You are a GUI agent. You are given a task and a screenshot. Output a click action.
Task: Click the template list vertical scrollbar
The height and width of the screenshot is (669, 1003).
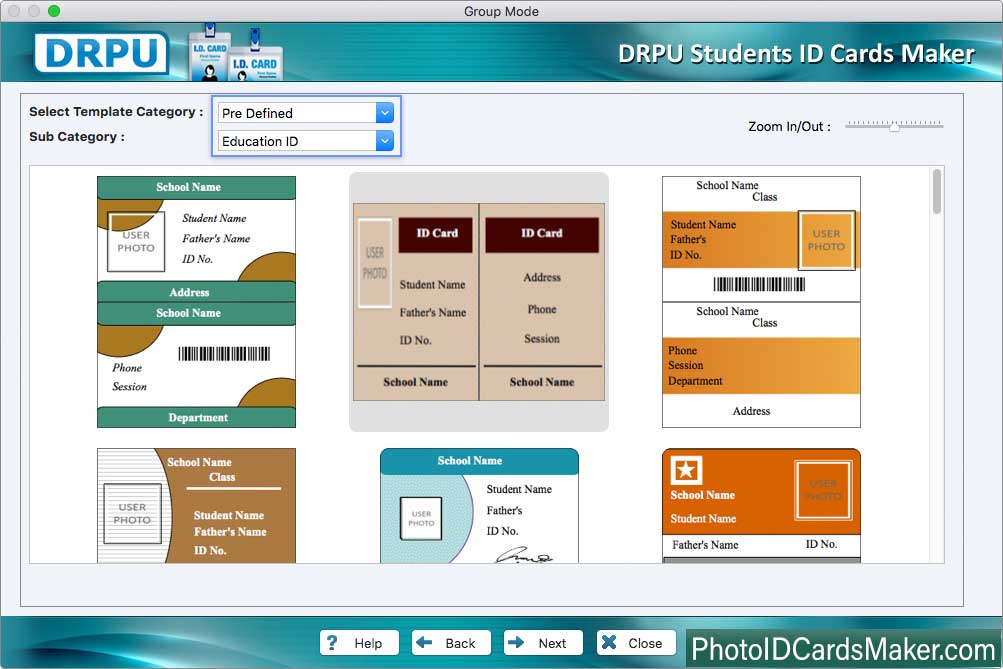pyautogui.click(x=936, y=191)
